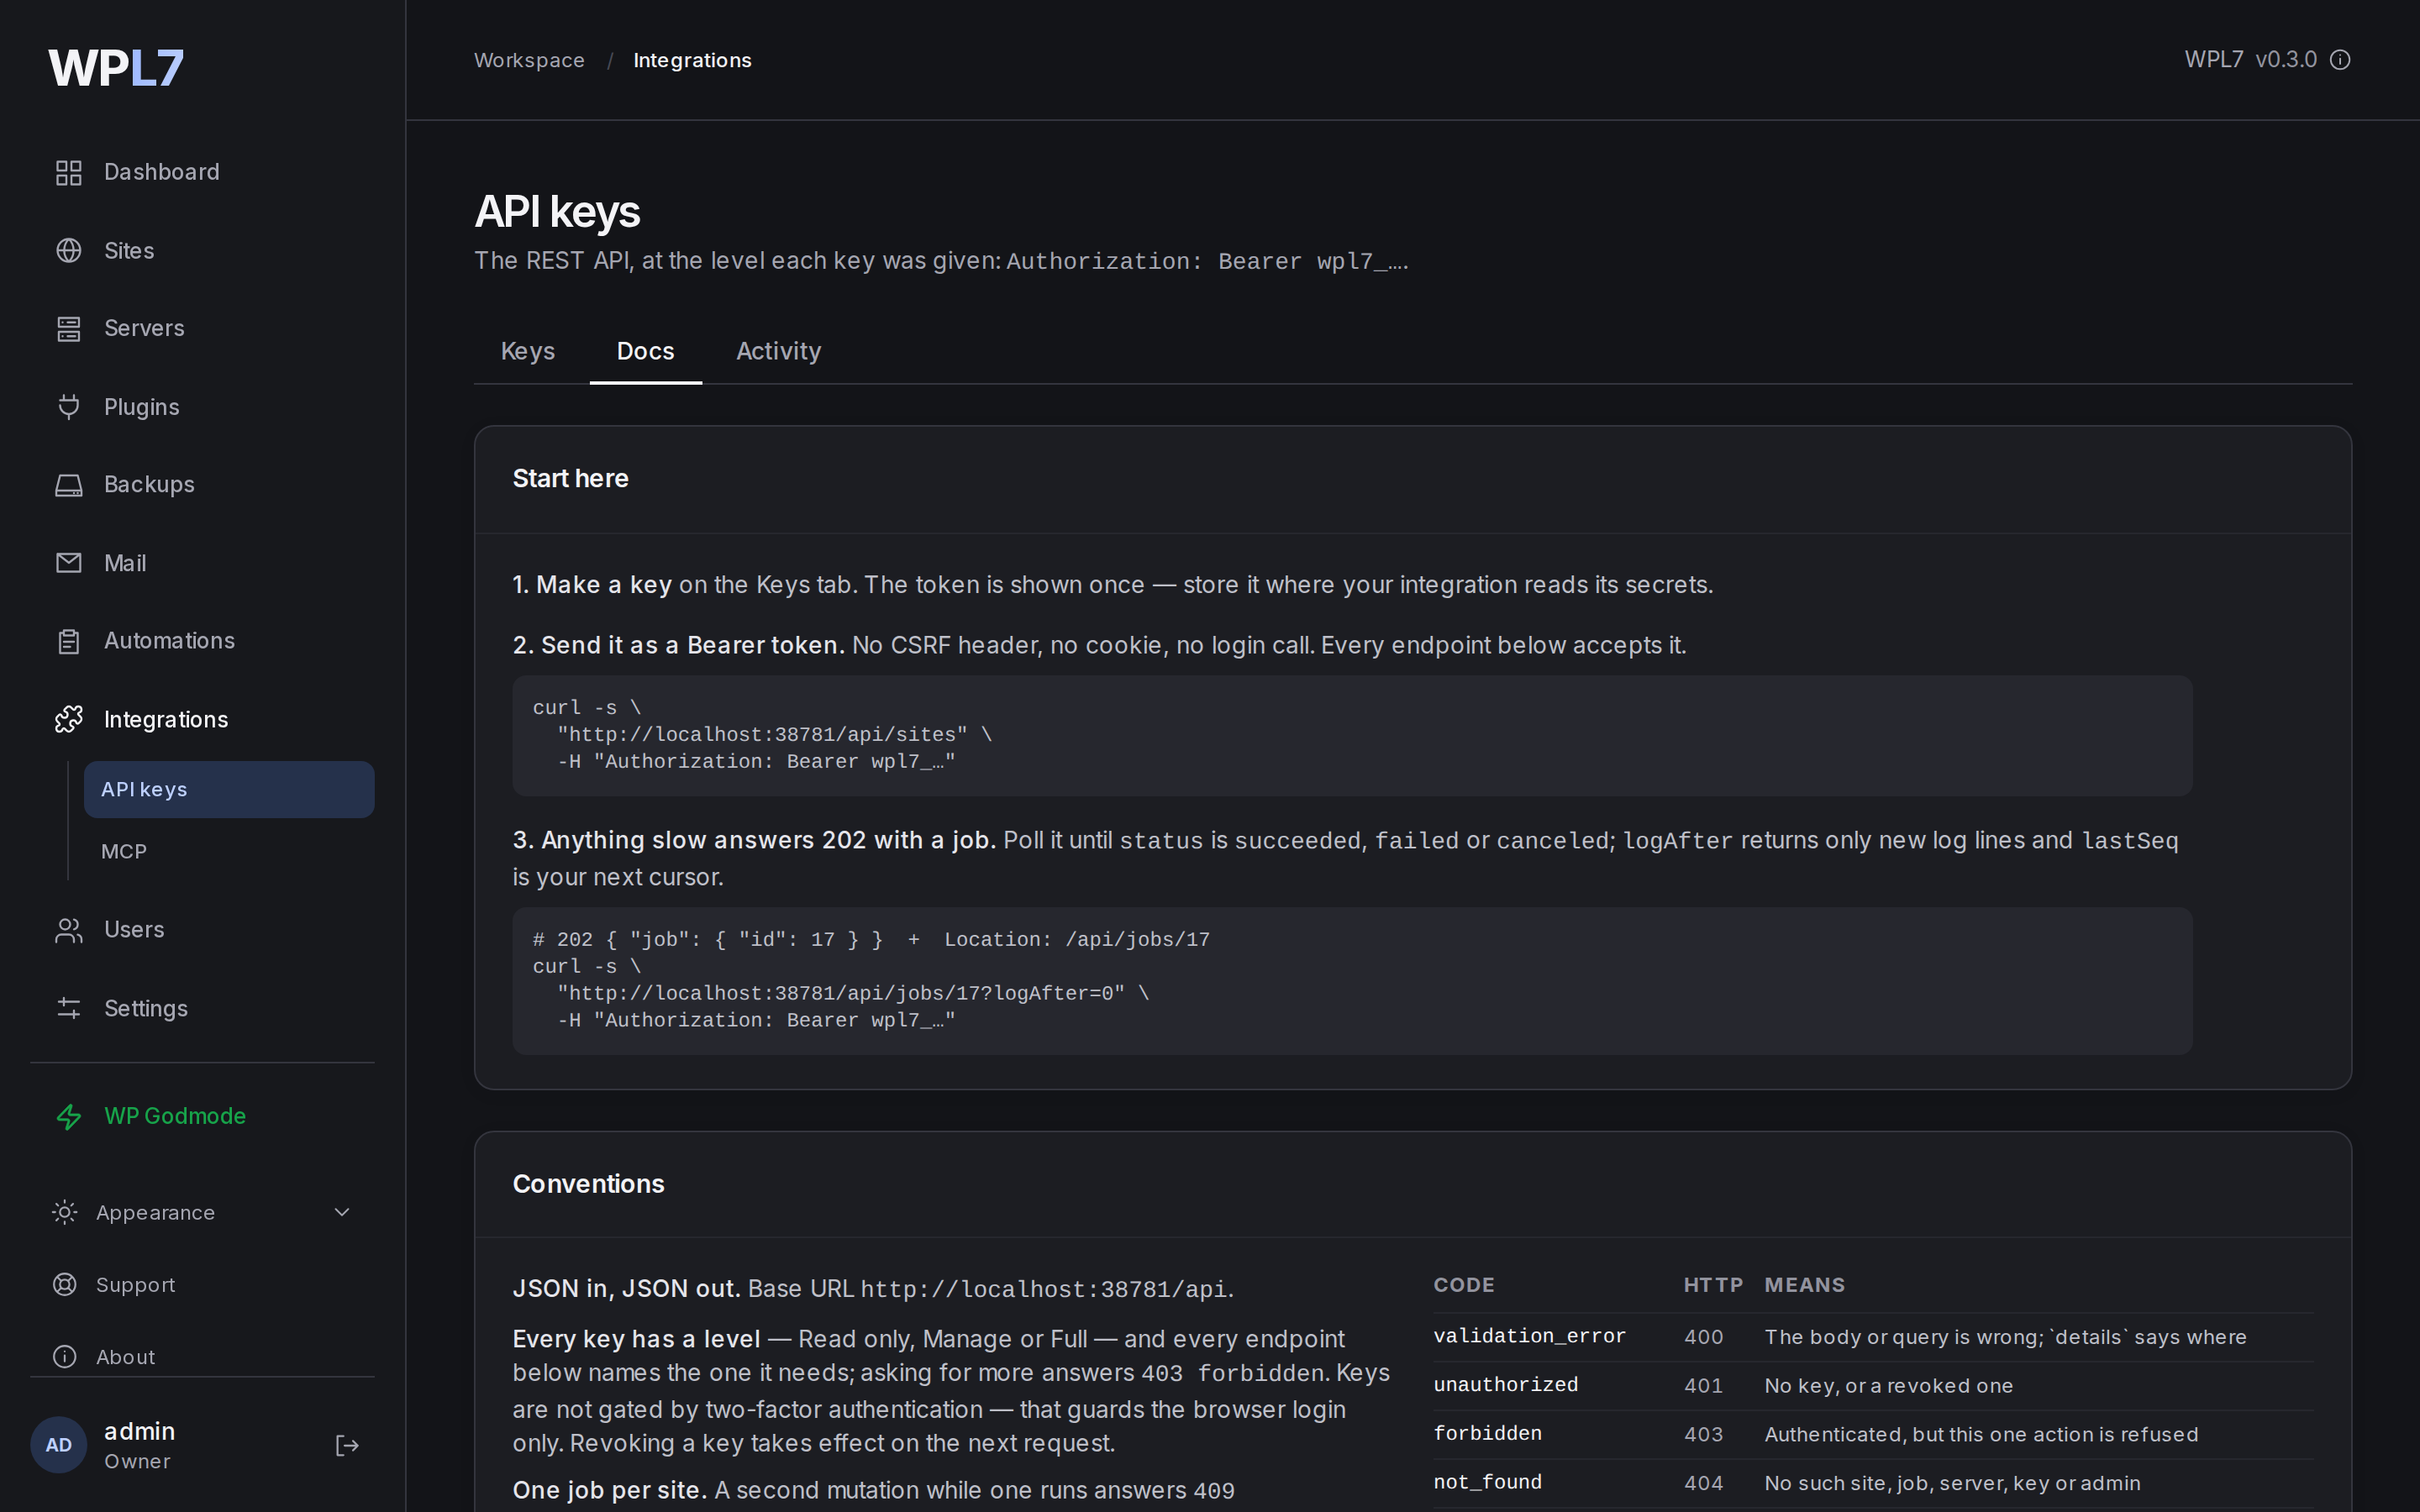This screenshot has height=1512, width=2420.
Task: Click the Automations clipboard icon
Action: coord(68,641)
